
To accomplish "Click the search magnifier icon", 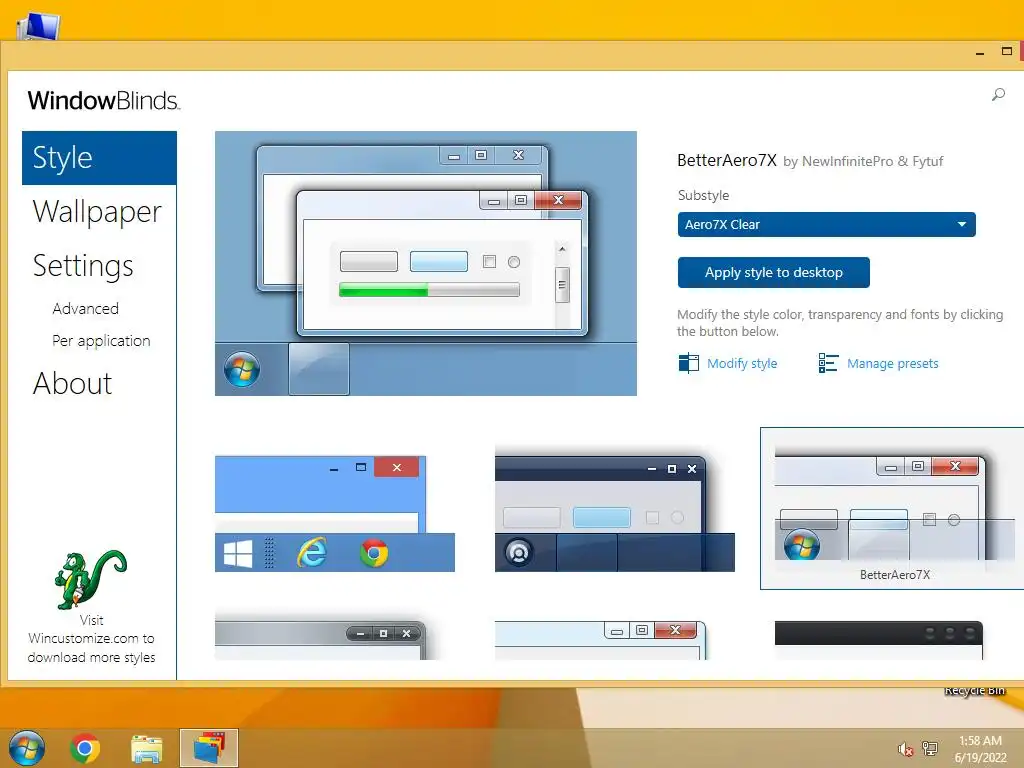I will (x=998, y=95).
